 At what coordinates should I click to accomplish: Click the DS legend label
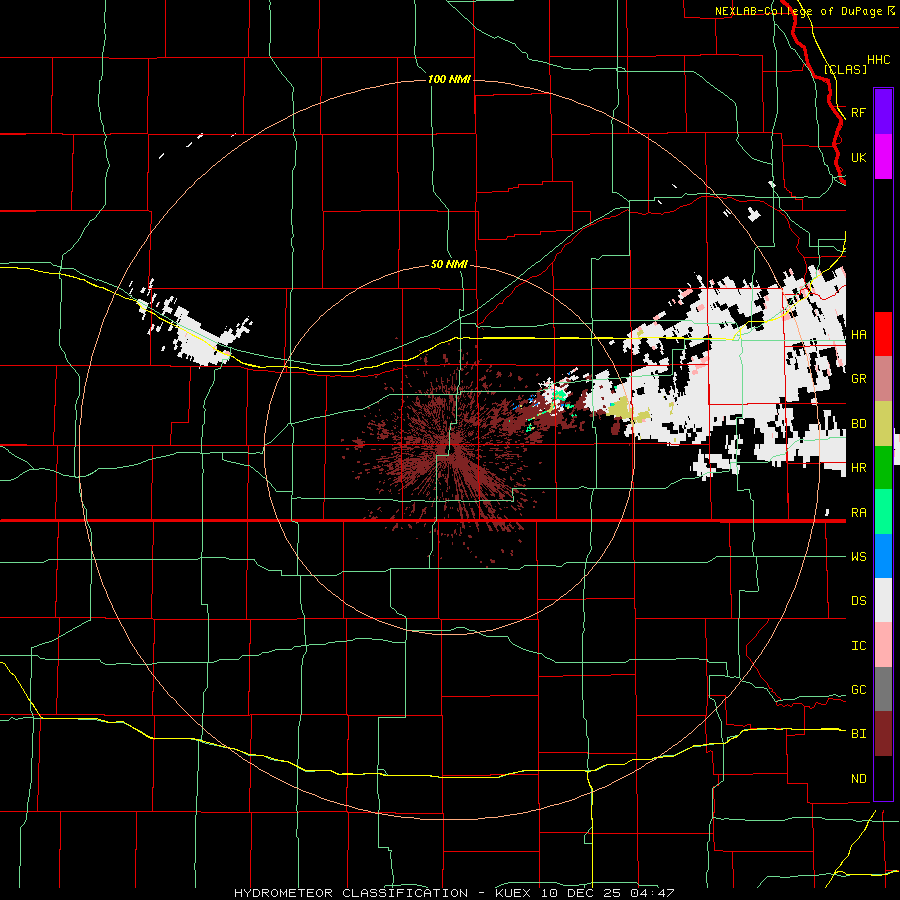coord(859,601)
